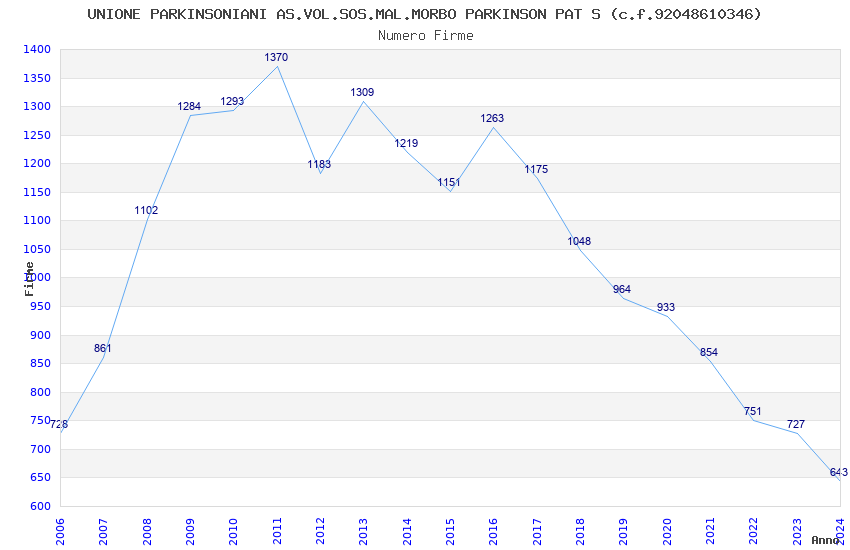The image size is (850, 550).
Task: Click the 1048 data label
Action: click(x=579, y=241)
